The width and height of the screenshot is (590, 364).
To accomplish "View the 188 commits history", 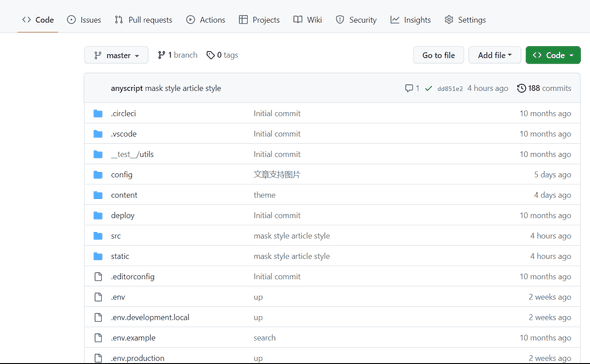I will 544,88.
